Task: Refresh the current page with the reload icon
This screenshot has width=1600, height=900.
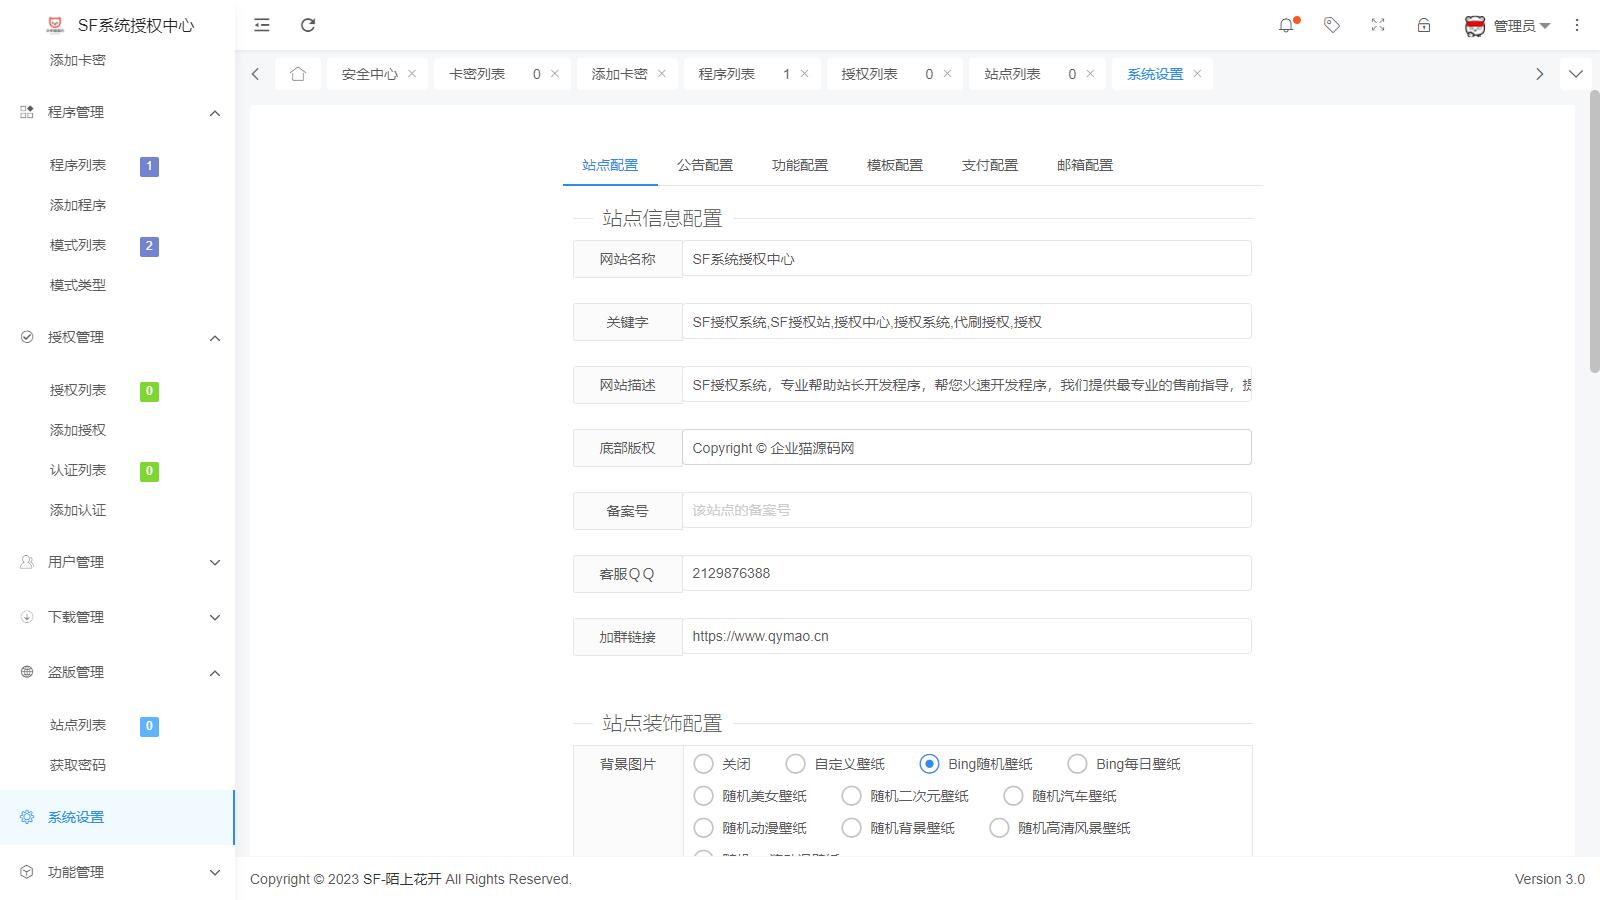Action: pyautogui.click(x=308, y=25)
